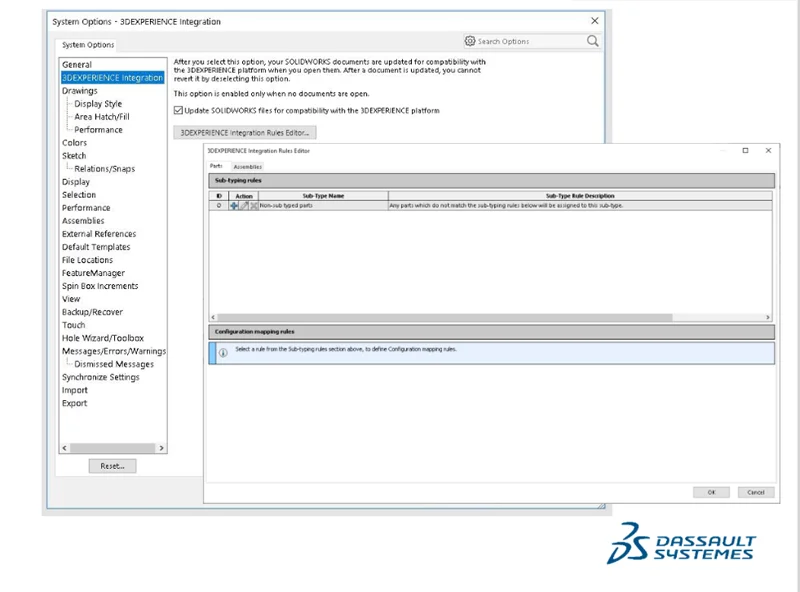Click Sub-typing table scrollbar left arrow

click(213, 317)
